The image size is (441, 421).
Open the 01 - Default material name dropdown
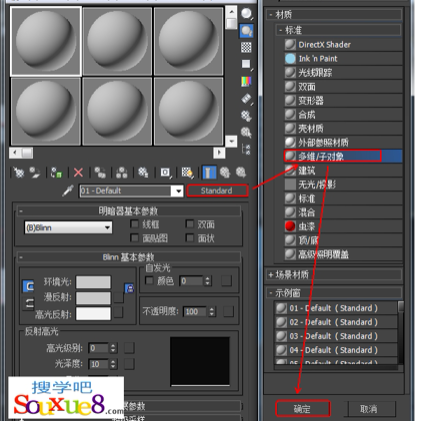[x=178, y=191]
